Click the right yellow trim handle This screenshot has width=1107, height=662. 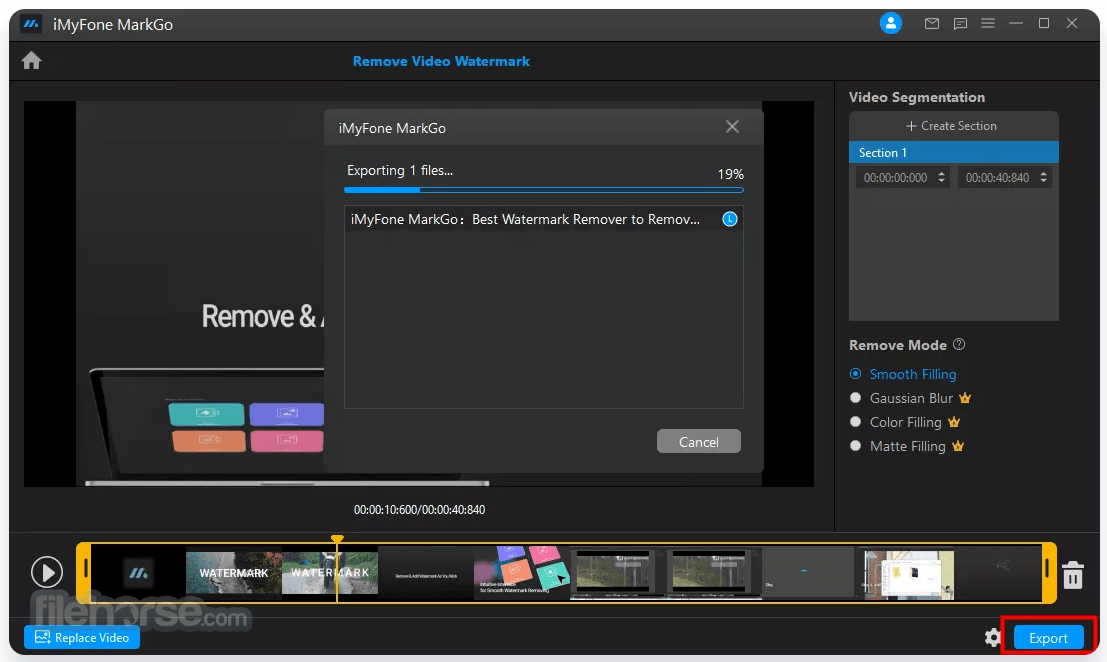[1048, 572]
